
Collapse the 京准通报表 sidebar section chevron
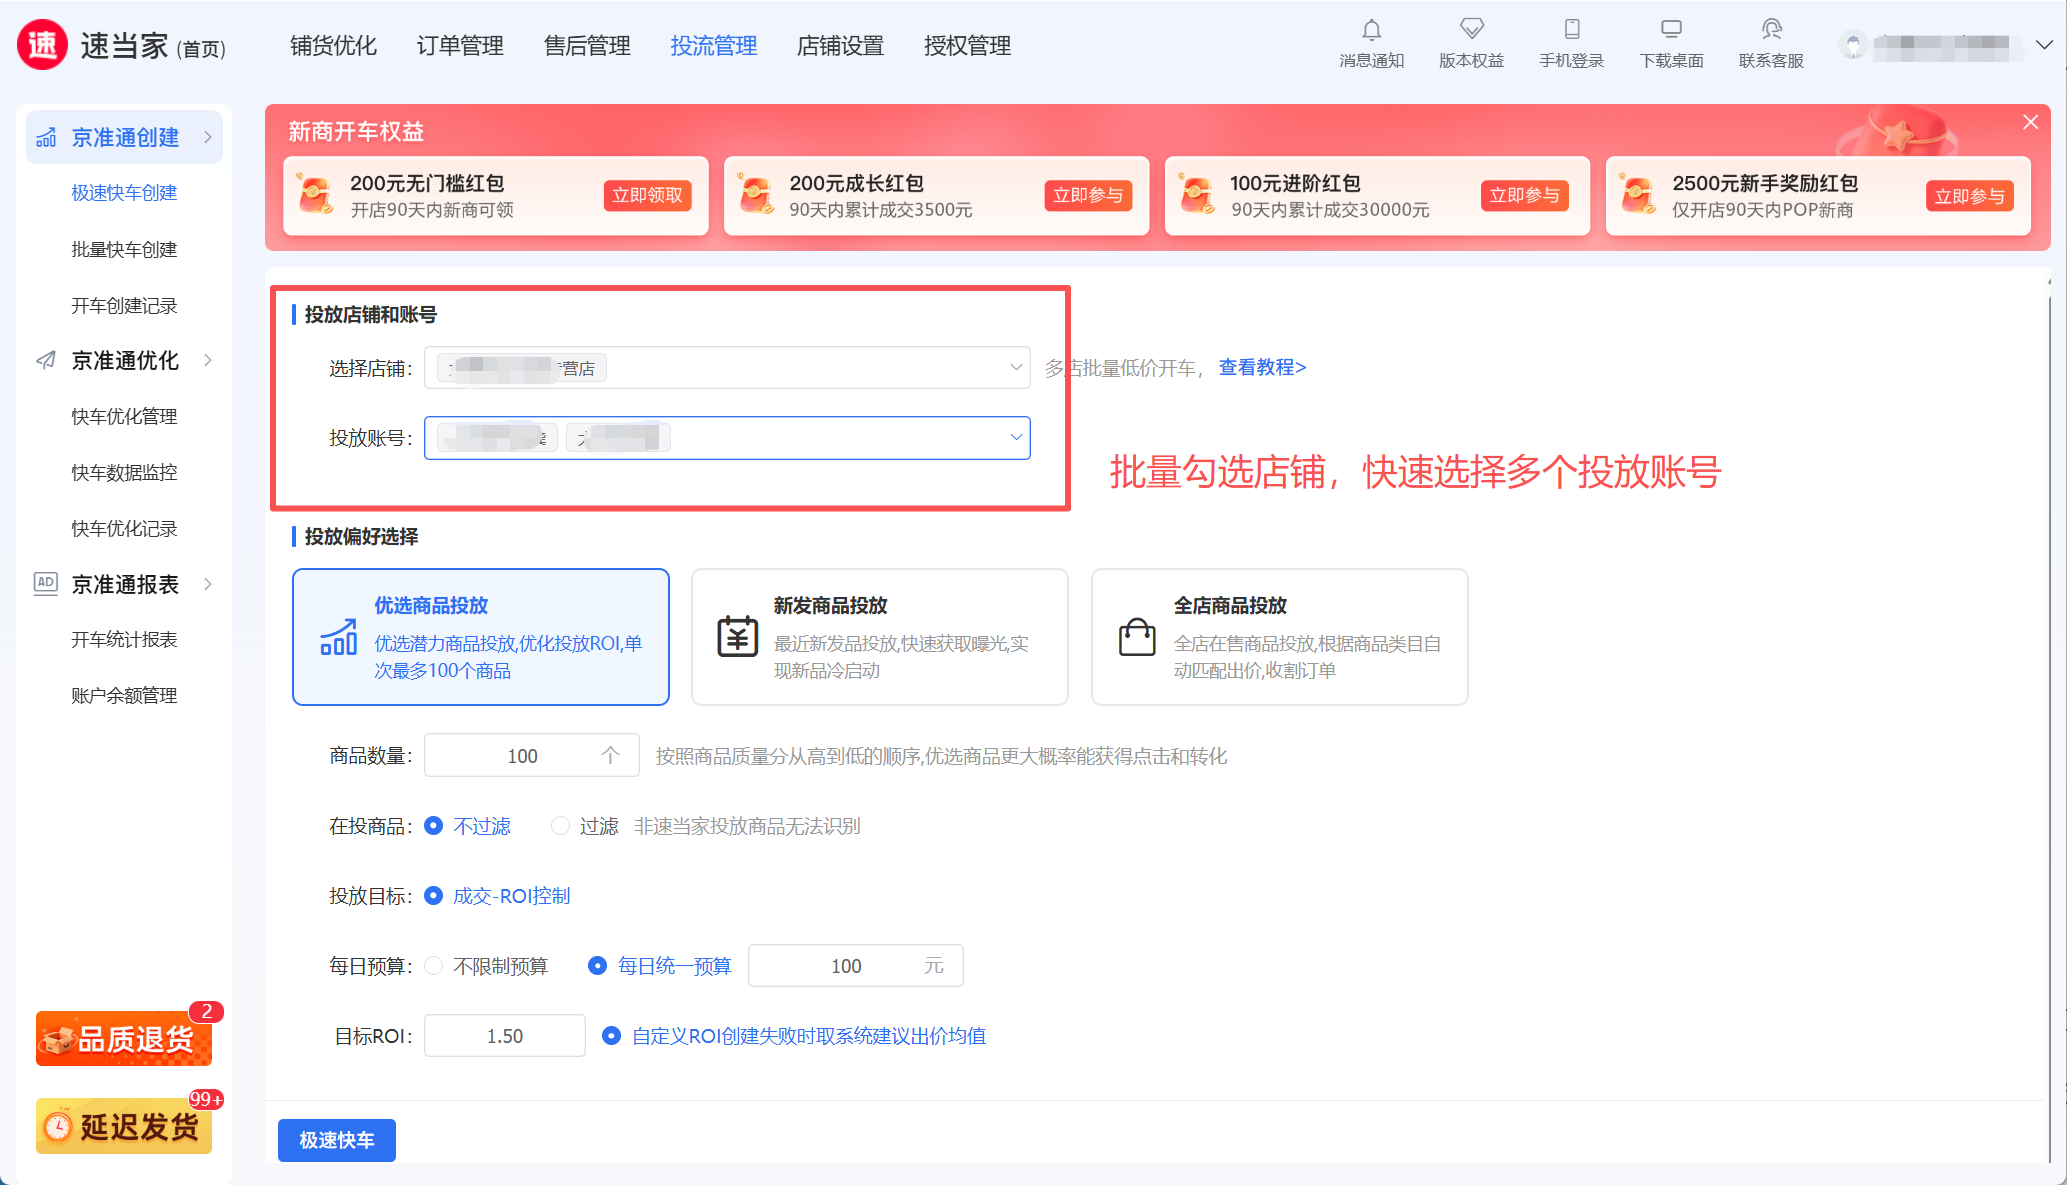coord(208,584)
